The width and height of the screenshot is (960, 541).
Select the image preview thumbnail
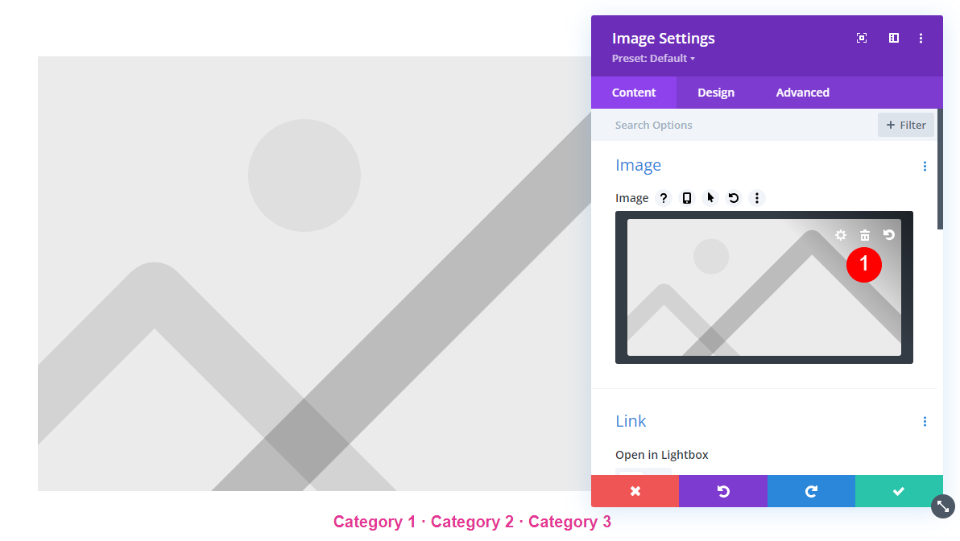coord(763,287)
